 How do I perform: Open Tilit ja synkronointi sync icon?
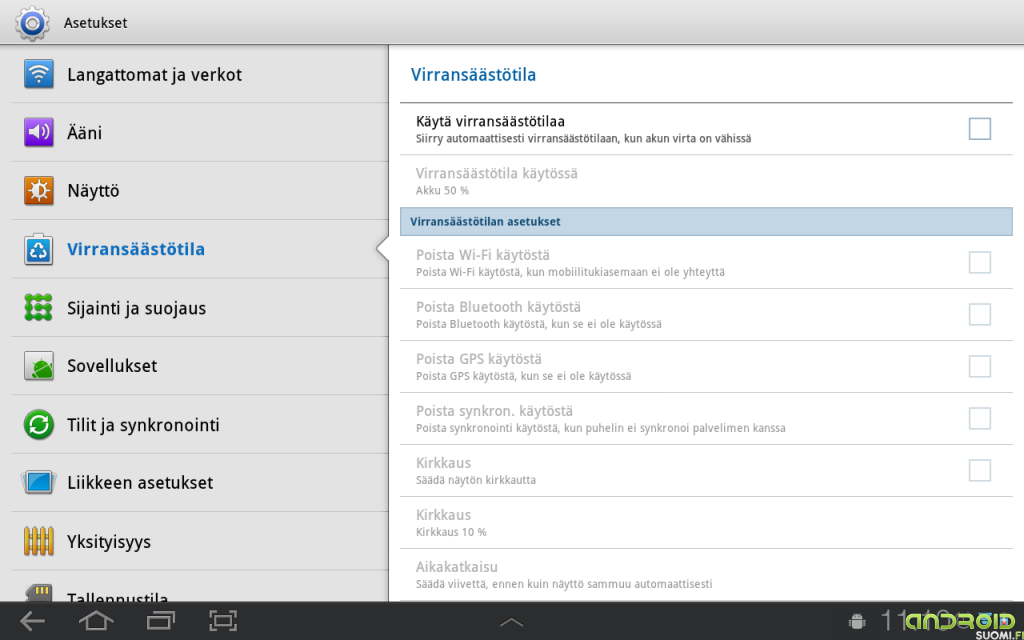pyautogui.click(x=39, y=424)
